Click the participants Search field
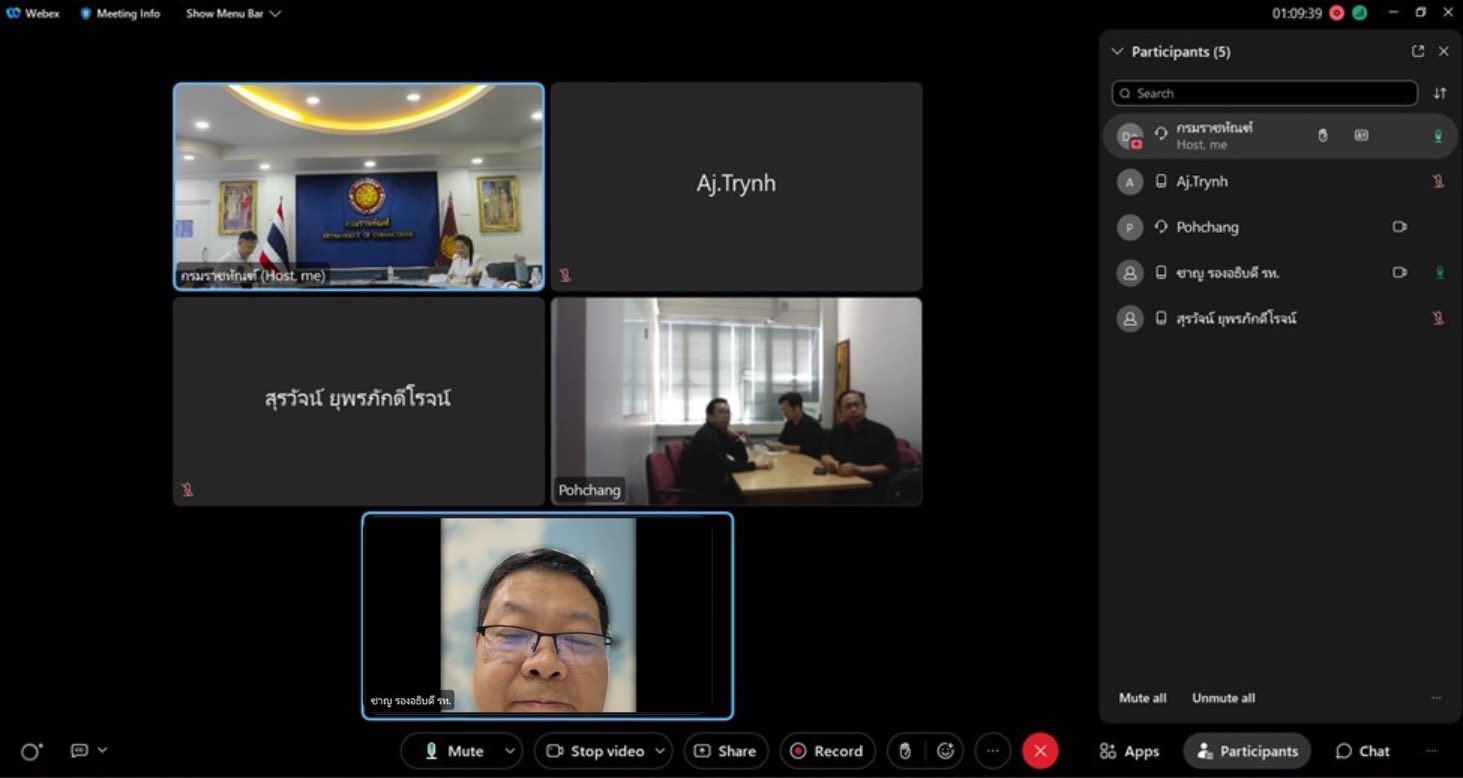This screenshot has width=1463, height=778. [x=1264, y=93]
